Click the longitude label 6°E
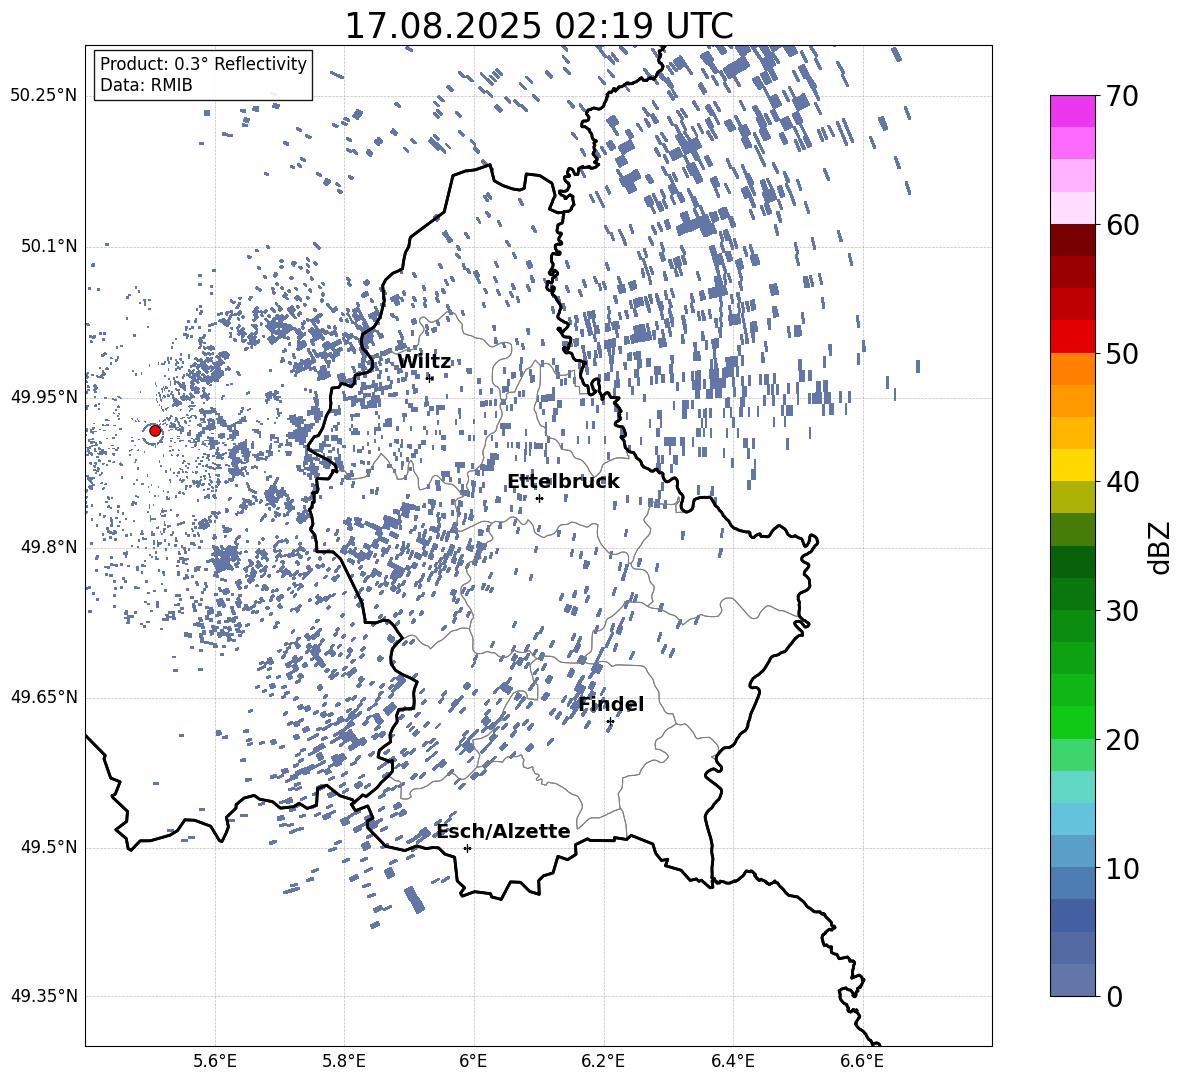The height and width of the screenshot is (1081, 1184). click(473, 1061)
